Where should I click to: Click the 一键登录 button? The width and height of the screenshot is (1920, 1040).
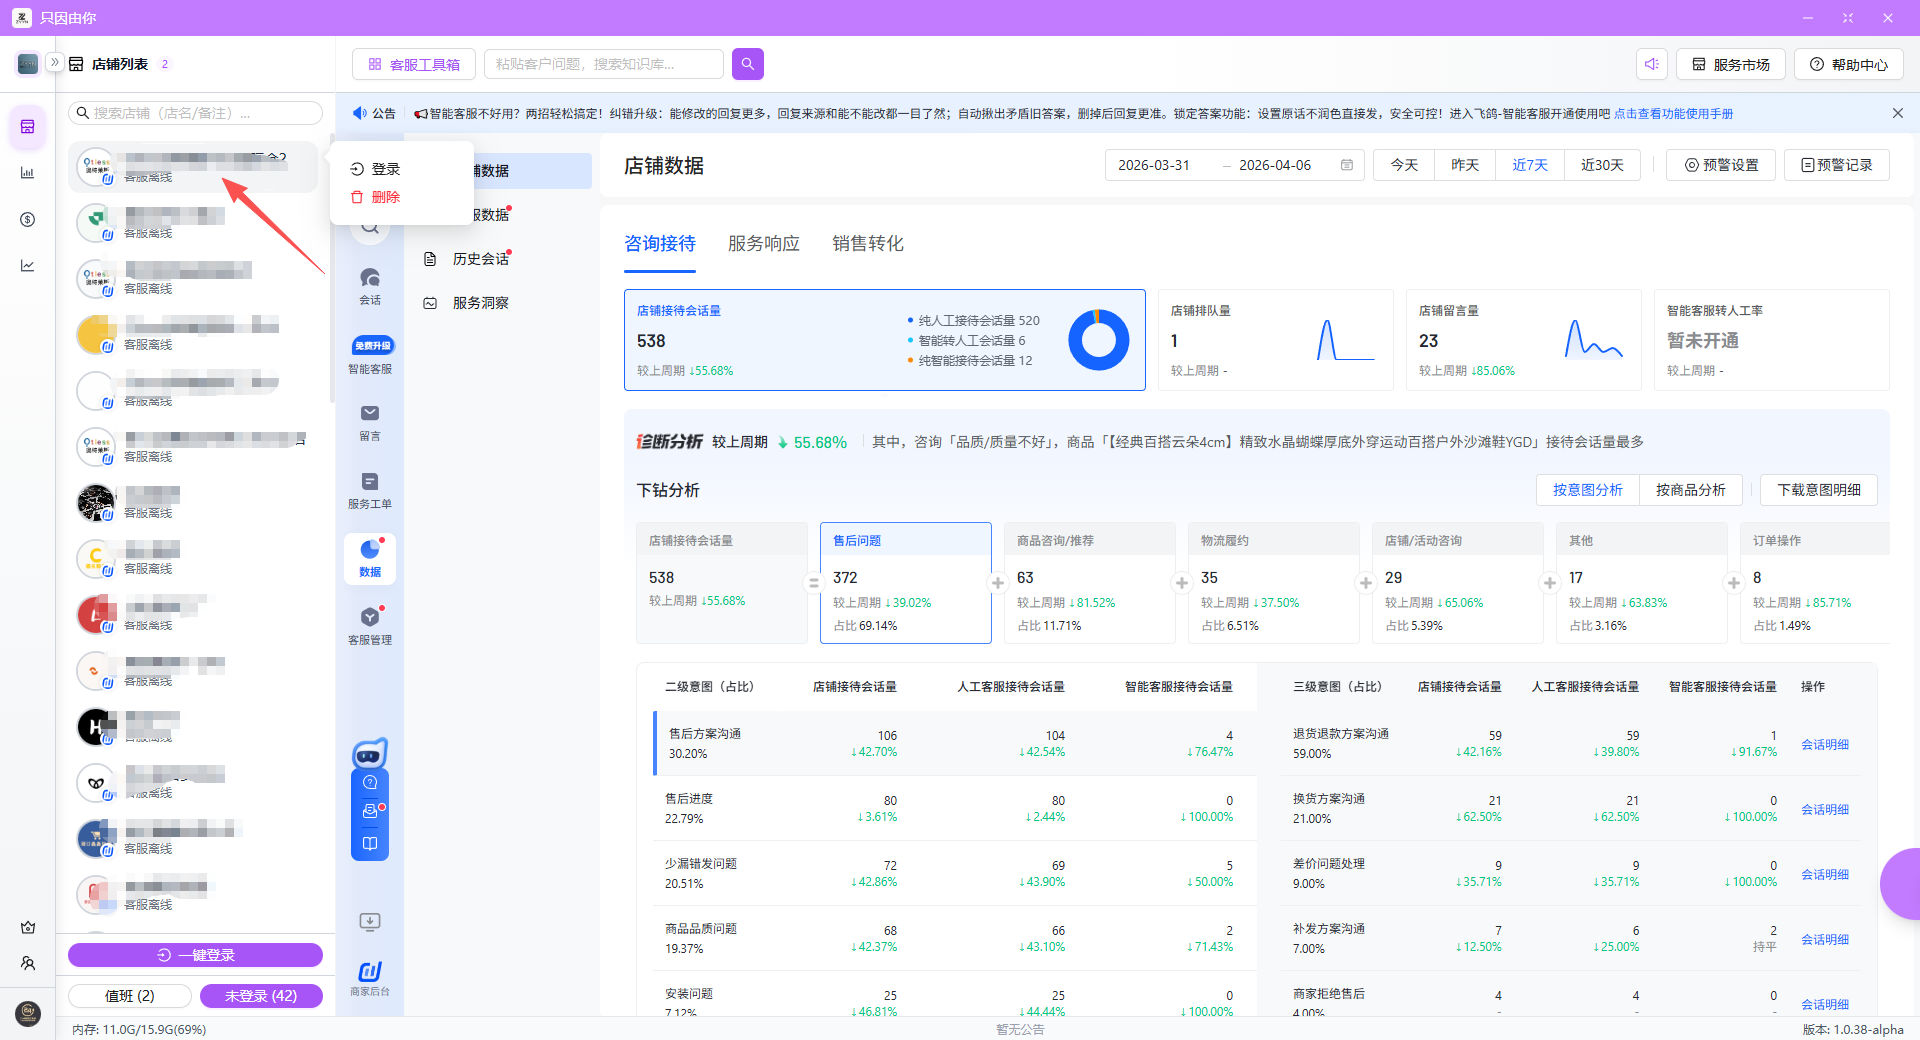(195, 955)
